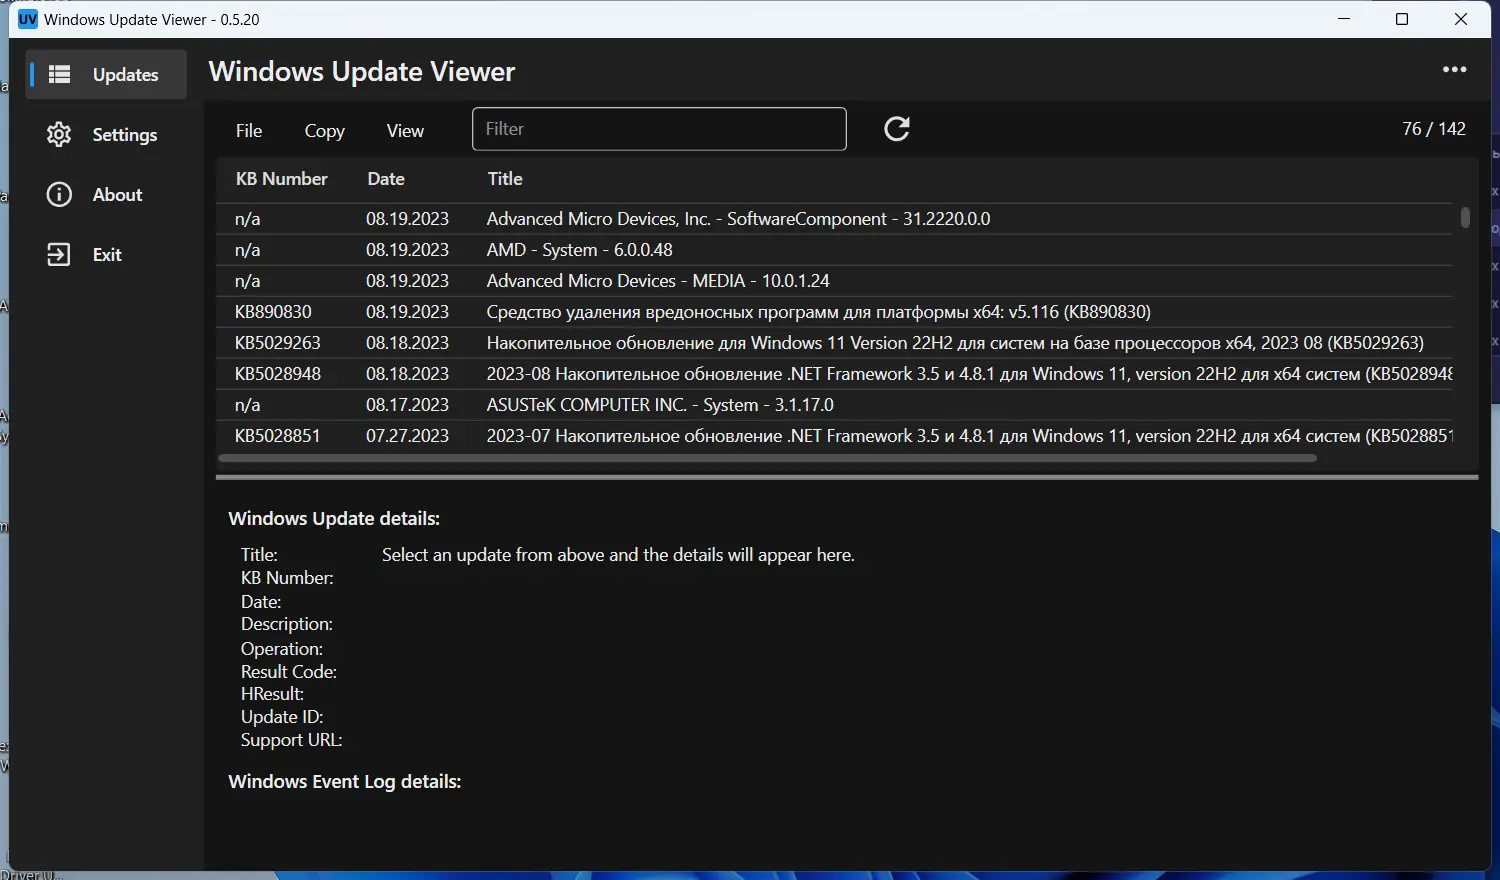
Task: Sort by the KB Number column header
Action: click(281, 179)
